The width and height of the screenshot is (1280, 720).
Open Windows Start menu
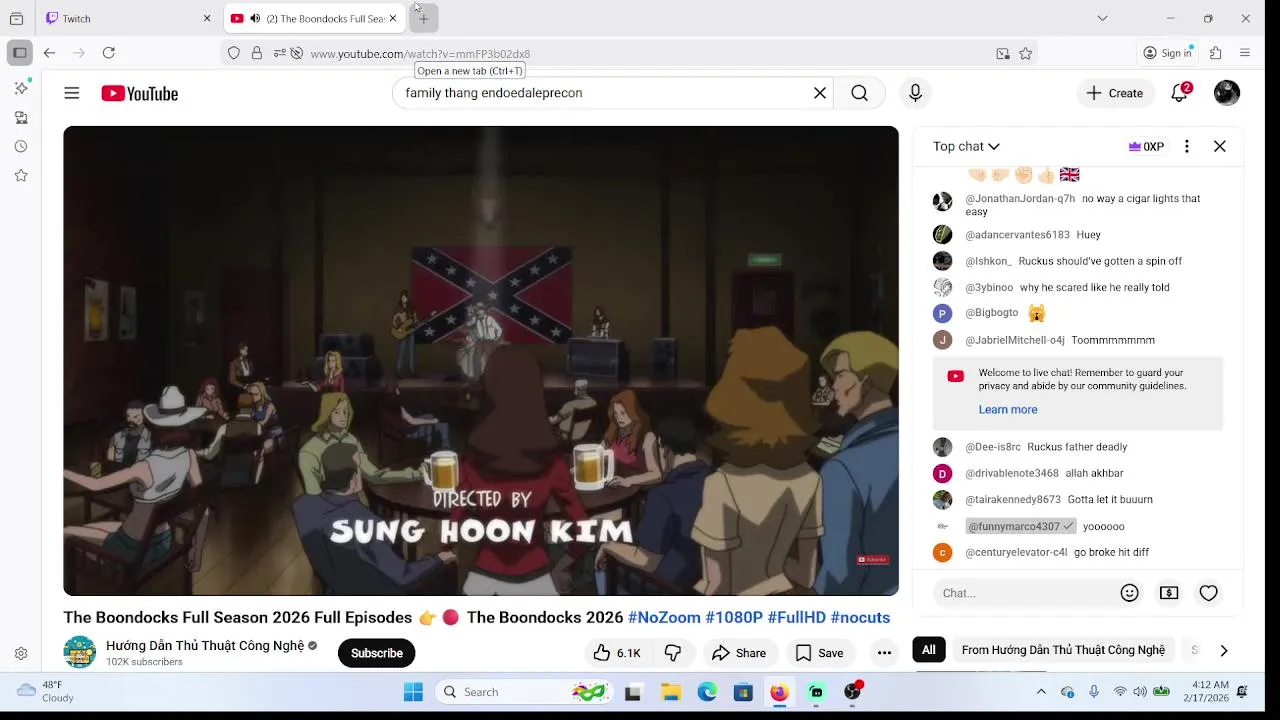pyautogui.click(x=413, y=692)
